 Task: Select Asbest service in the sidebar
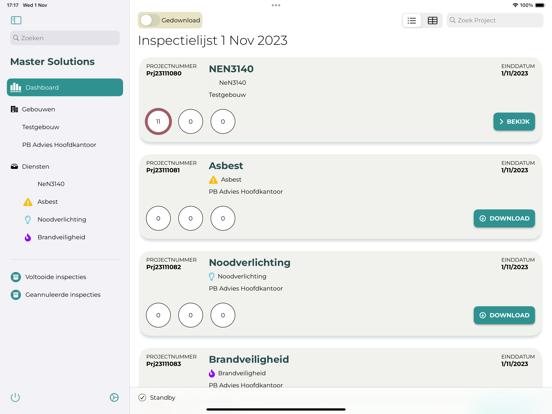pyautogui.click(x=47, y=202)
